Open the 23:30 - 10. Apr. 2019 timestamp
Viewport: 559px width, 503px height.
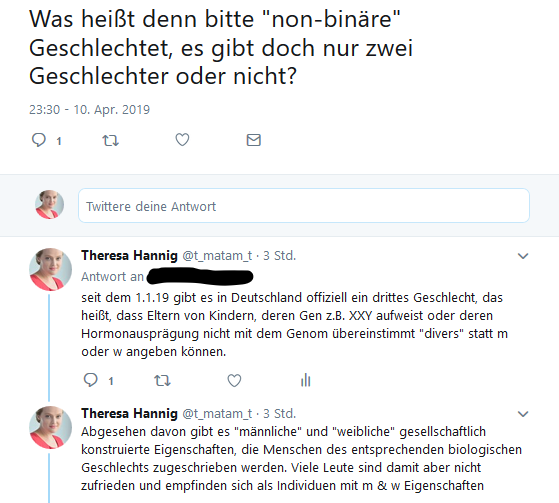89,109
